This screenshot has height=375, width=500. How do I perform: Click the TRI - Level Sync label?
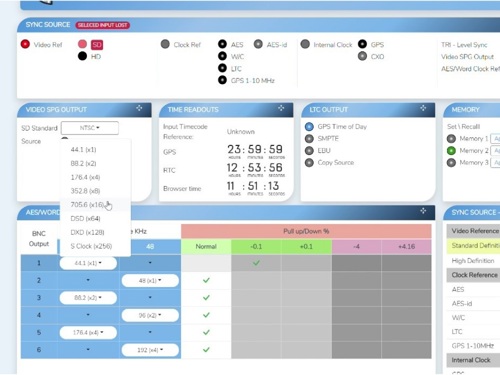(x=464, y=45)
